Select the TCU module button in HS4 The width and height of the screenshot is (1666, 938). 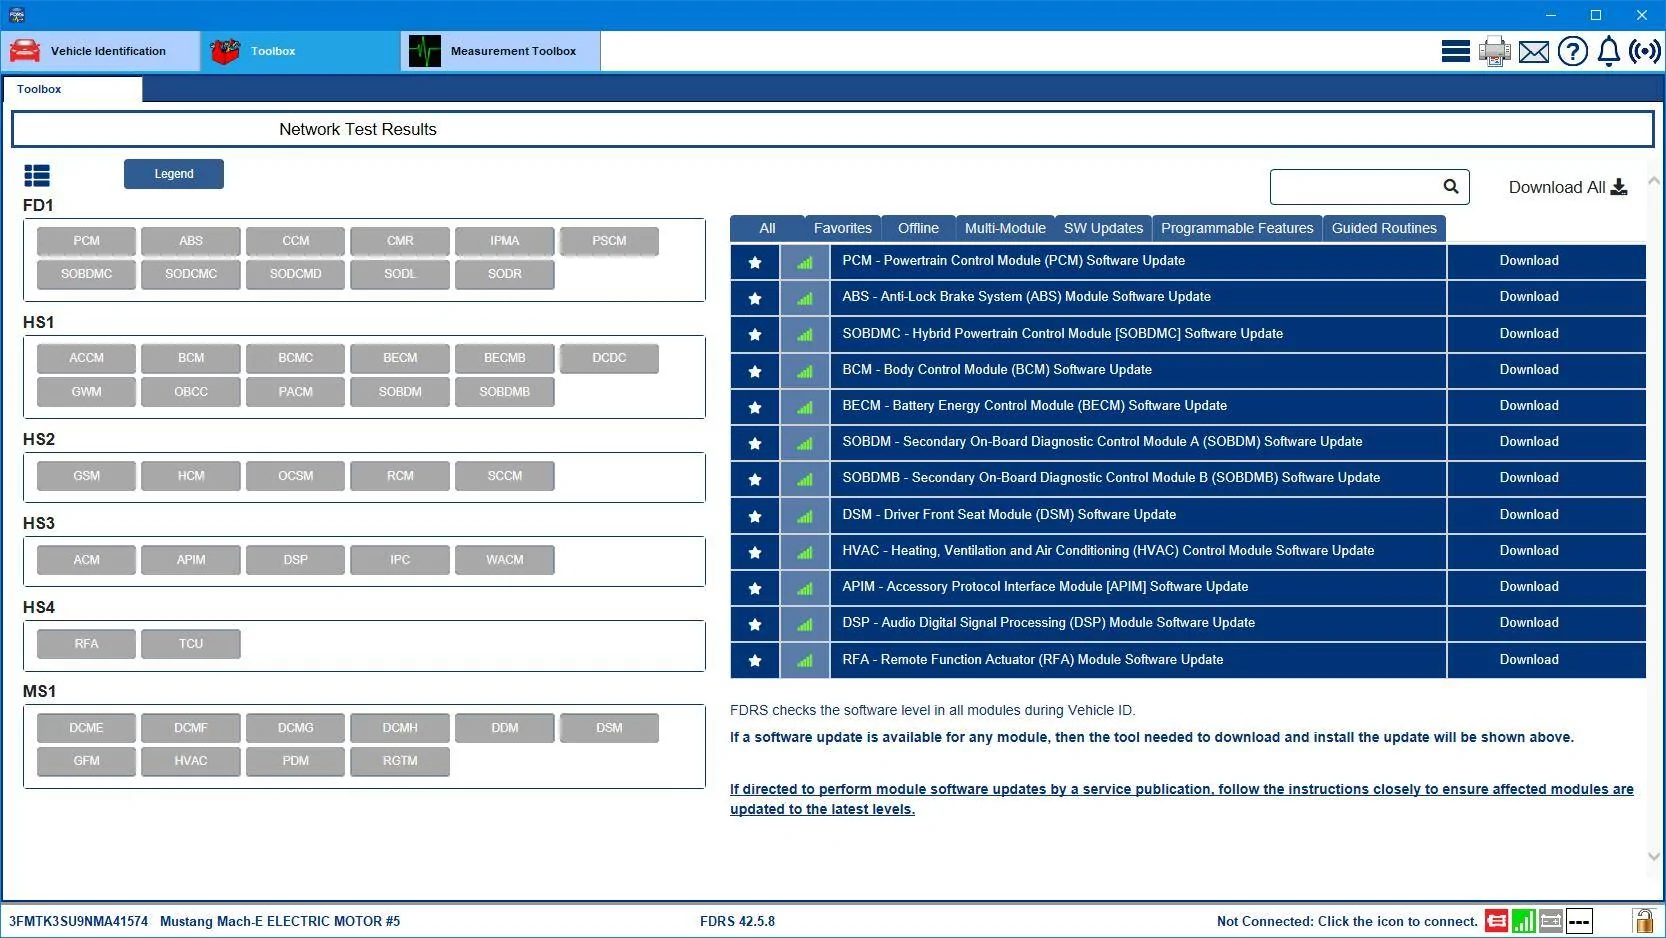(191, 644)
